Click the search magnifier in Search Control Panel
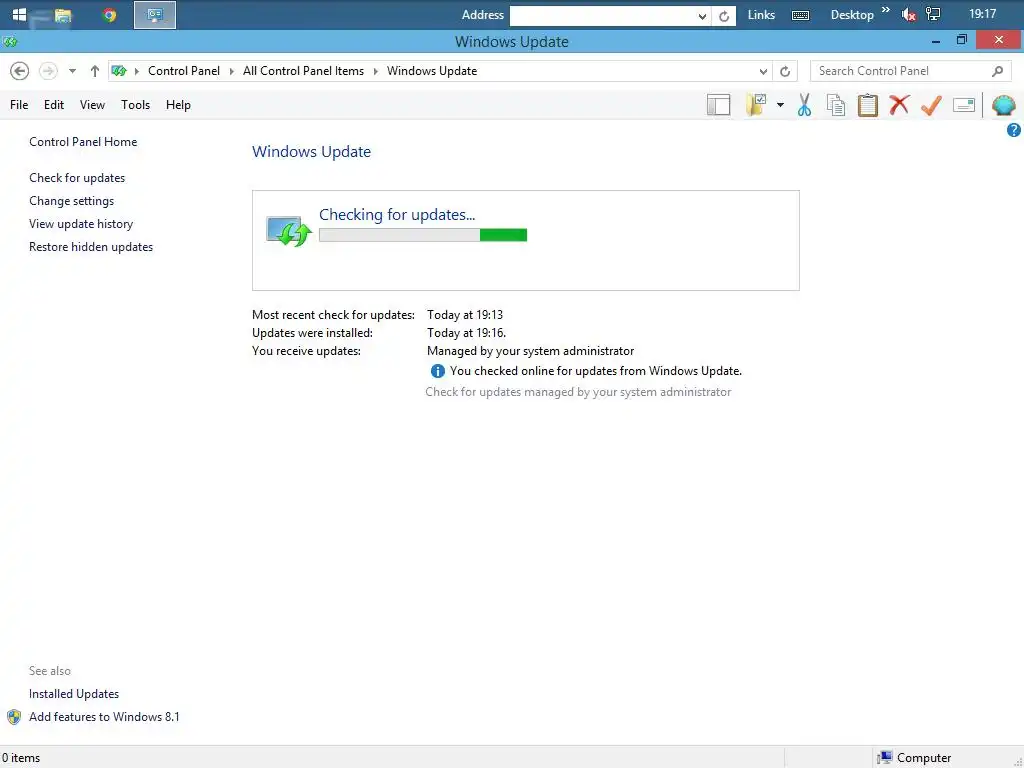This screenshot has width=1024, height=768. pyautogui.click(x=997, y=71)
